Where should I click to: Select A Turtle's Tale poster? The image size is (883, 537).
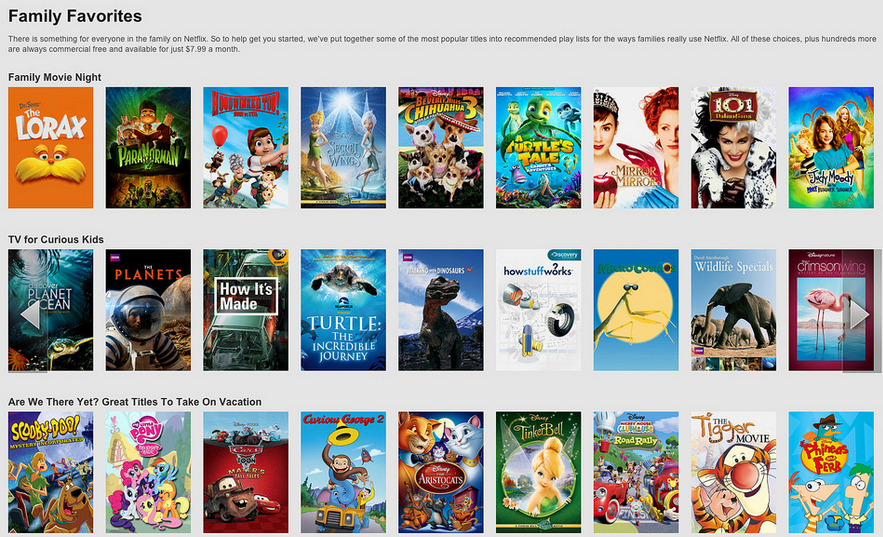pos(538,147)
